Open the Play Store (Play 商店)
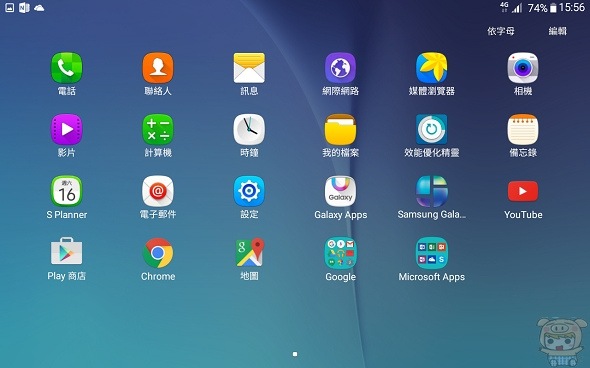The image size is (590, 368). (x=67, y=252)
